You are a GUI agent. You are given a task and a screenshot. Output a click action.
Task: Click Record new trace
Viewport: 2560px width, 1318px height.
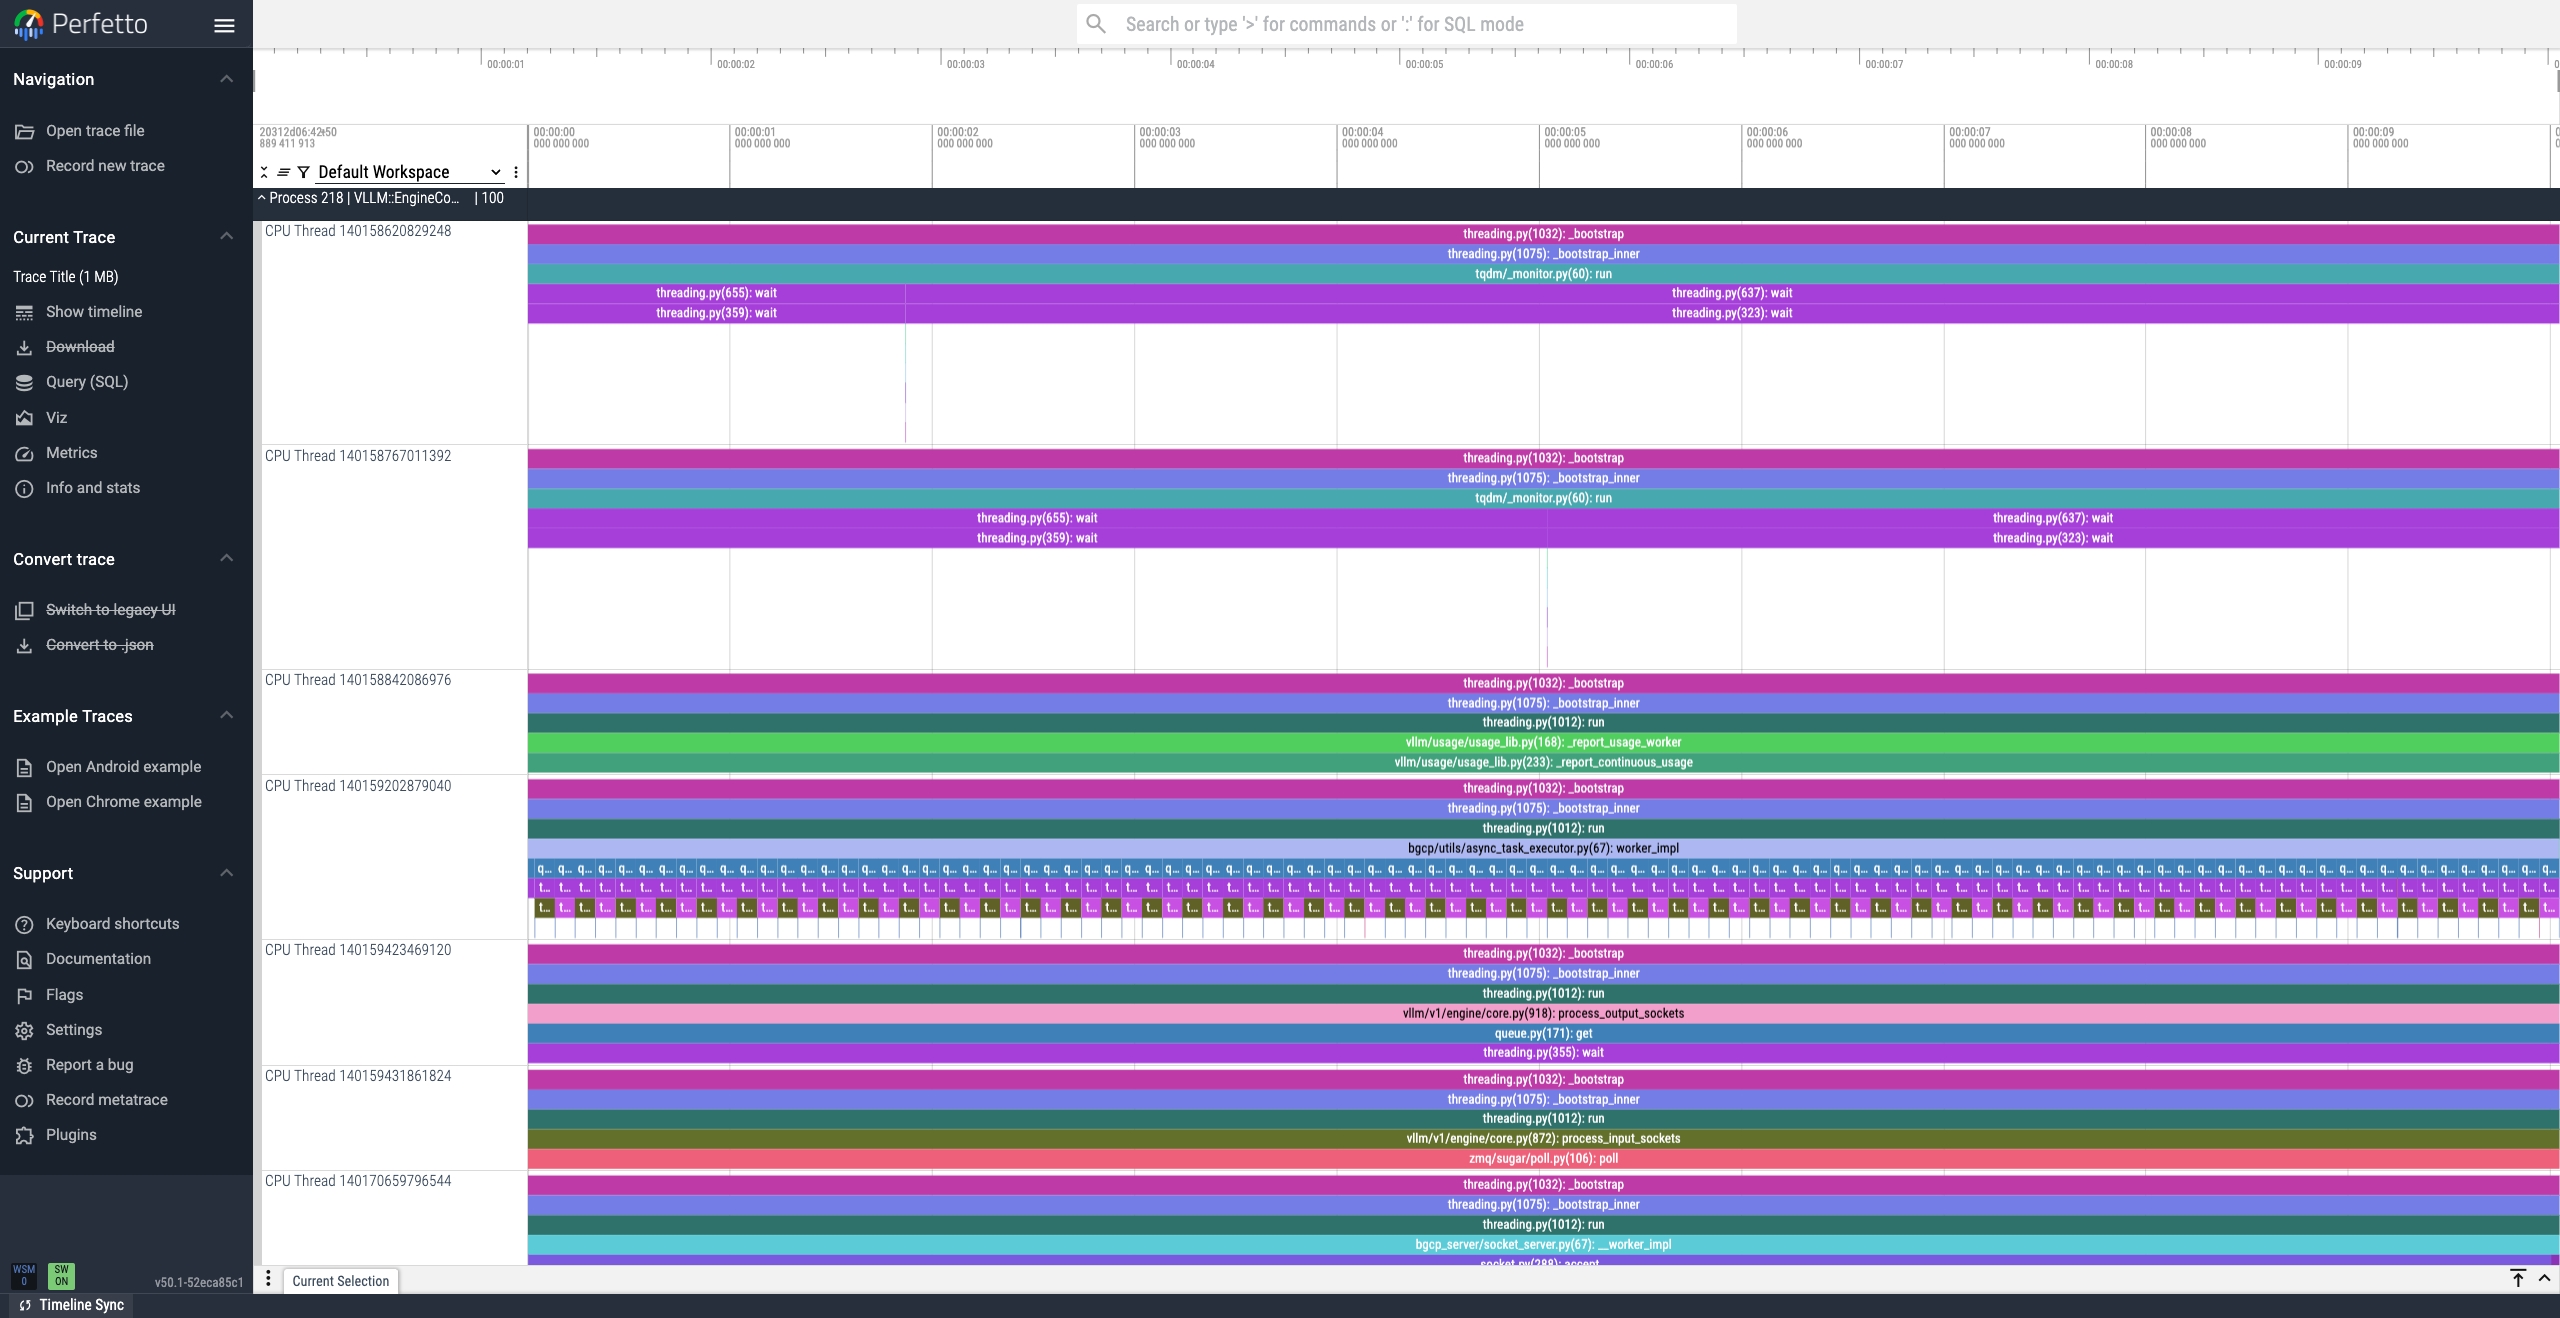[105, 166]
